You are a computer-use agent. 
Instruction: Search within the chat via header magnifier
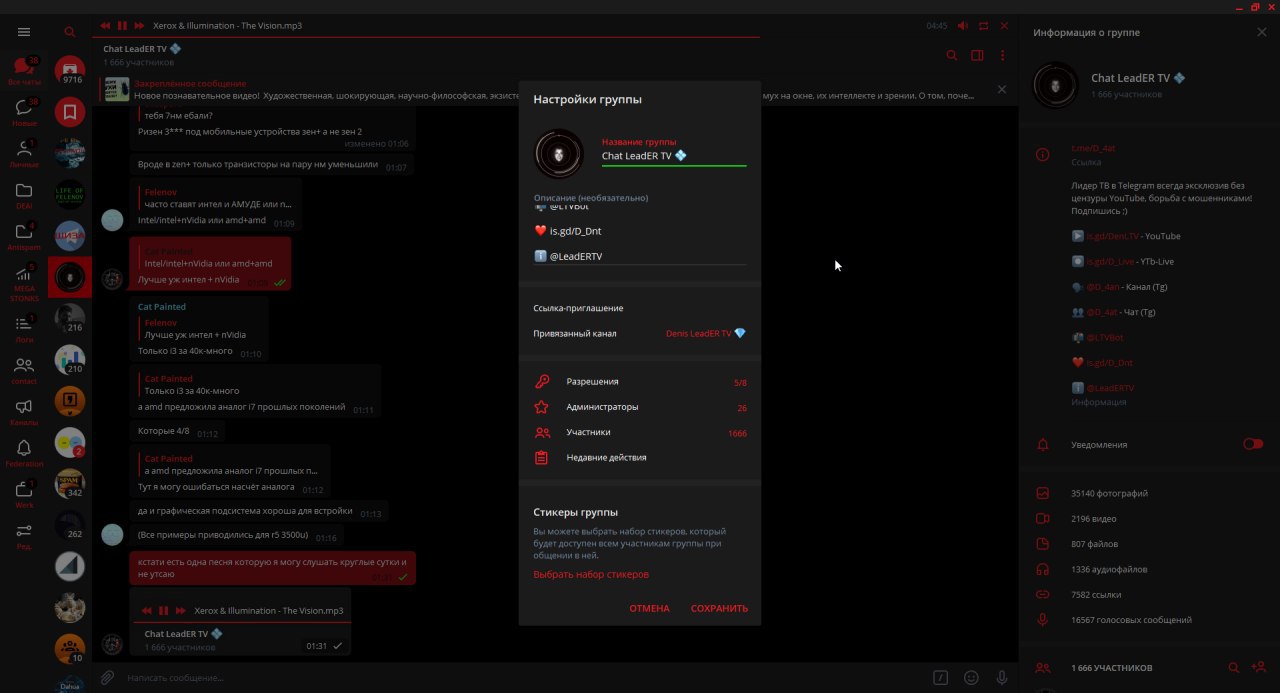coord(952,55)
